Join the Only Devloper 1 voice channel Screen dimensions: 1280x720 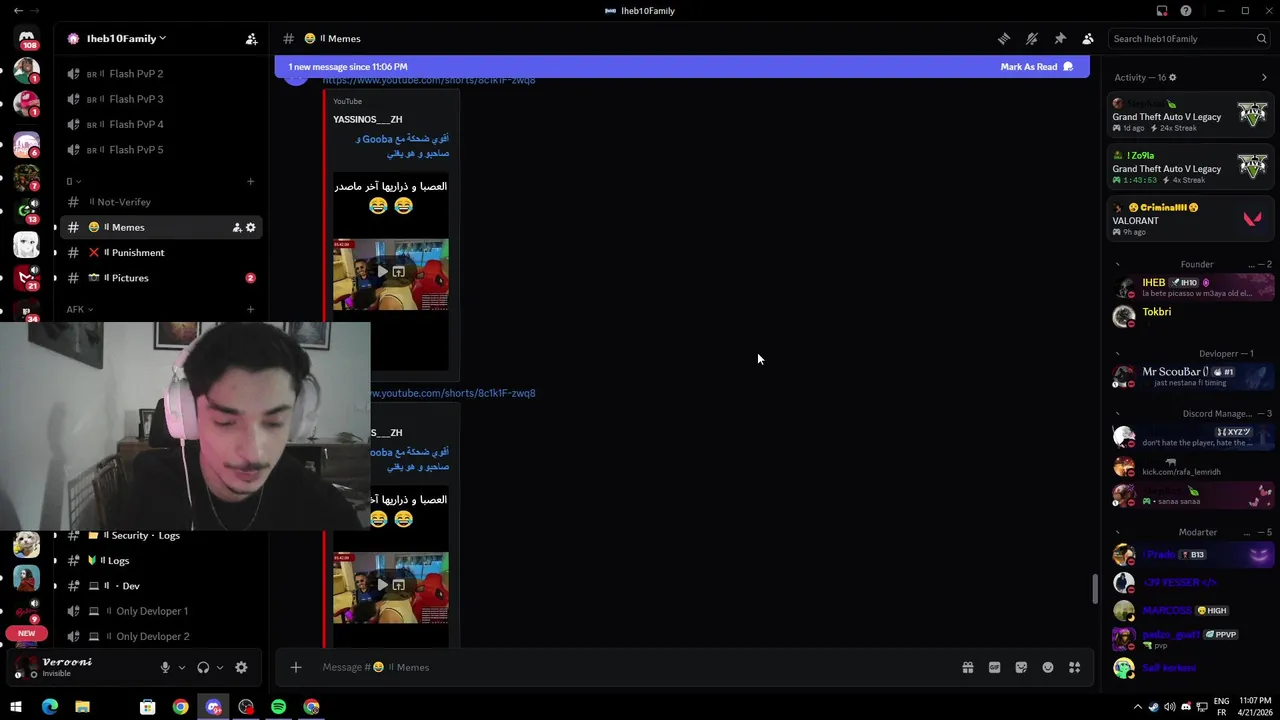click(x=160, y=611)
